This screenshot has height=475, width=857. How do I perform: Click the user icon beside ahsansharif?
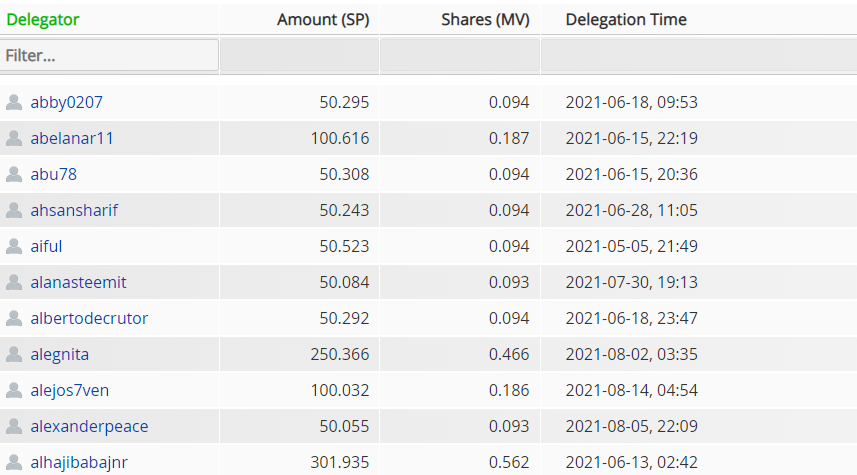[x=14, y=210]
